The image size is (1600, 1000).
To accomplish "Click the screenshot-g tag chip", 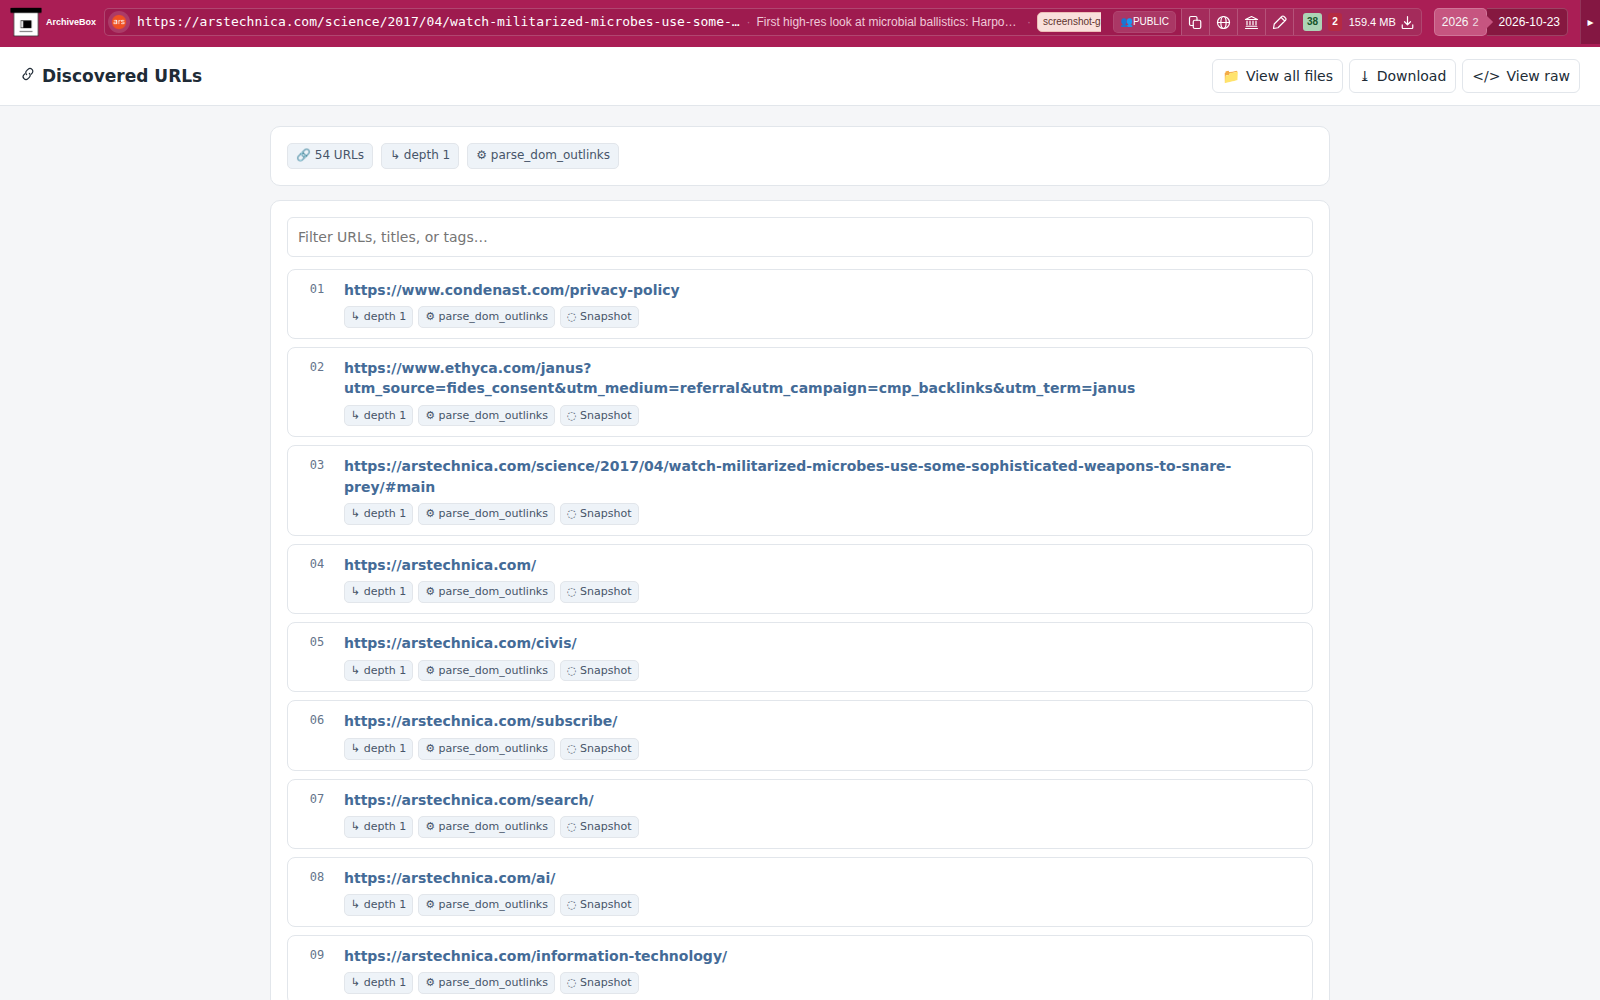I will click(1069, 22).
